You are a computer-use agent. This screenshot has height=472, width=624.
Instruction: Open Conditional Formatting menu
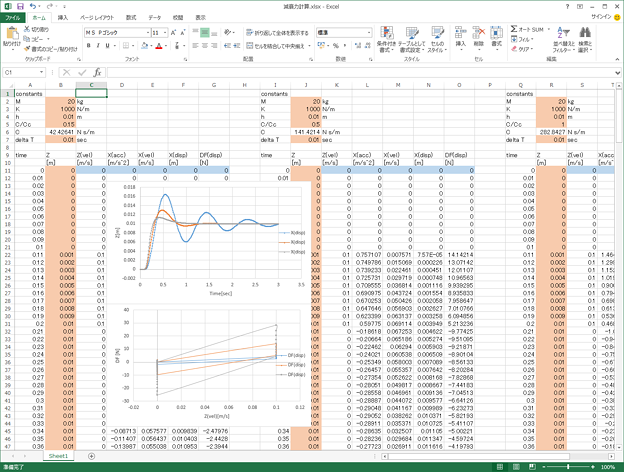[x=386, y=39]
